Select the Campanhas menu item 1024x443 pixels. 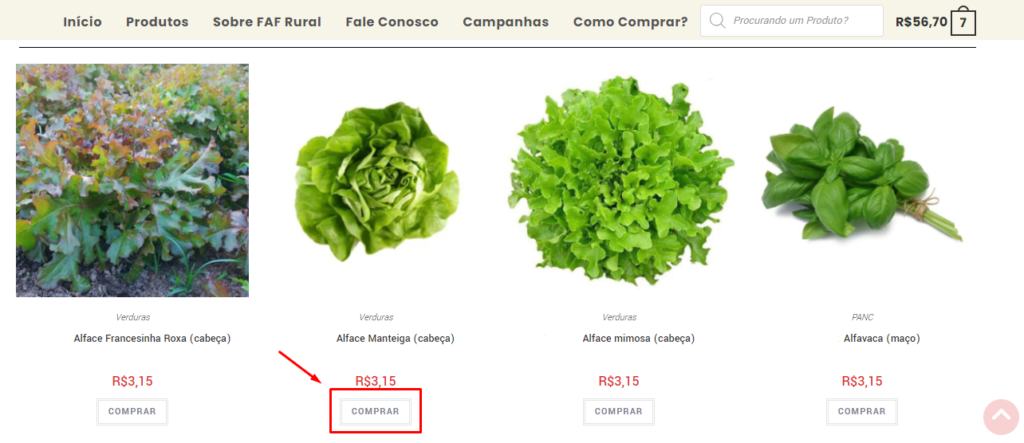pos(505,22)
